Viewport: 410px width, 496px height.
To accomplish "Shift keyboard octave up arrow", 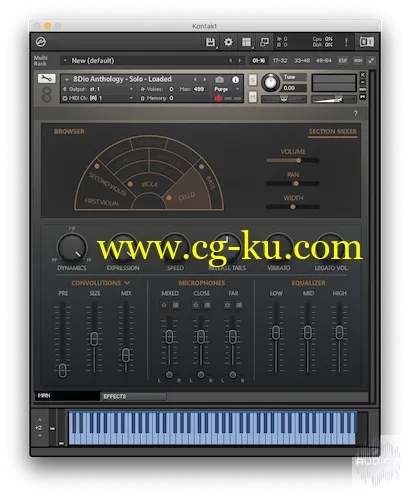I will [40, 420].
